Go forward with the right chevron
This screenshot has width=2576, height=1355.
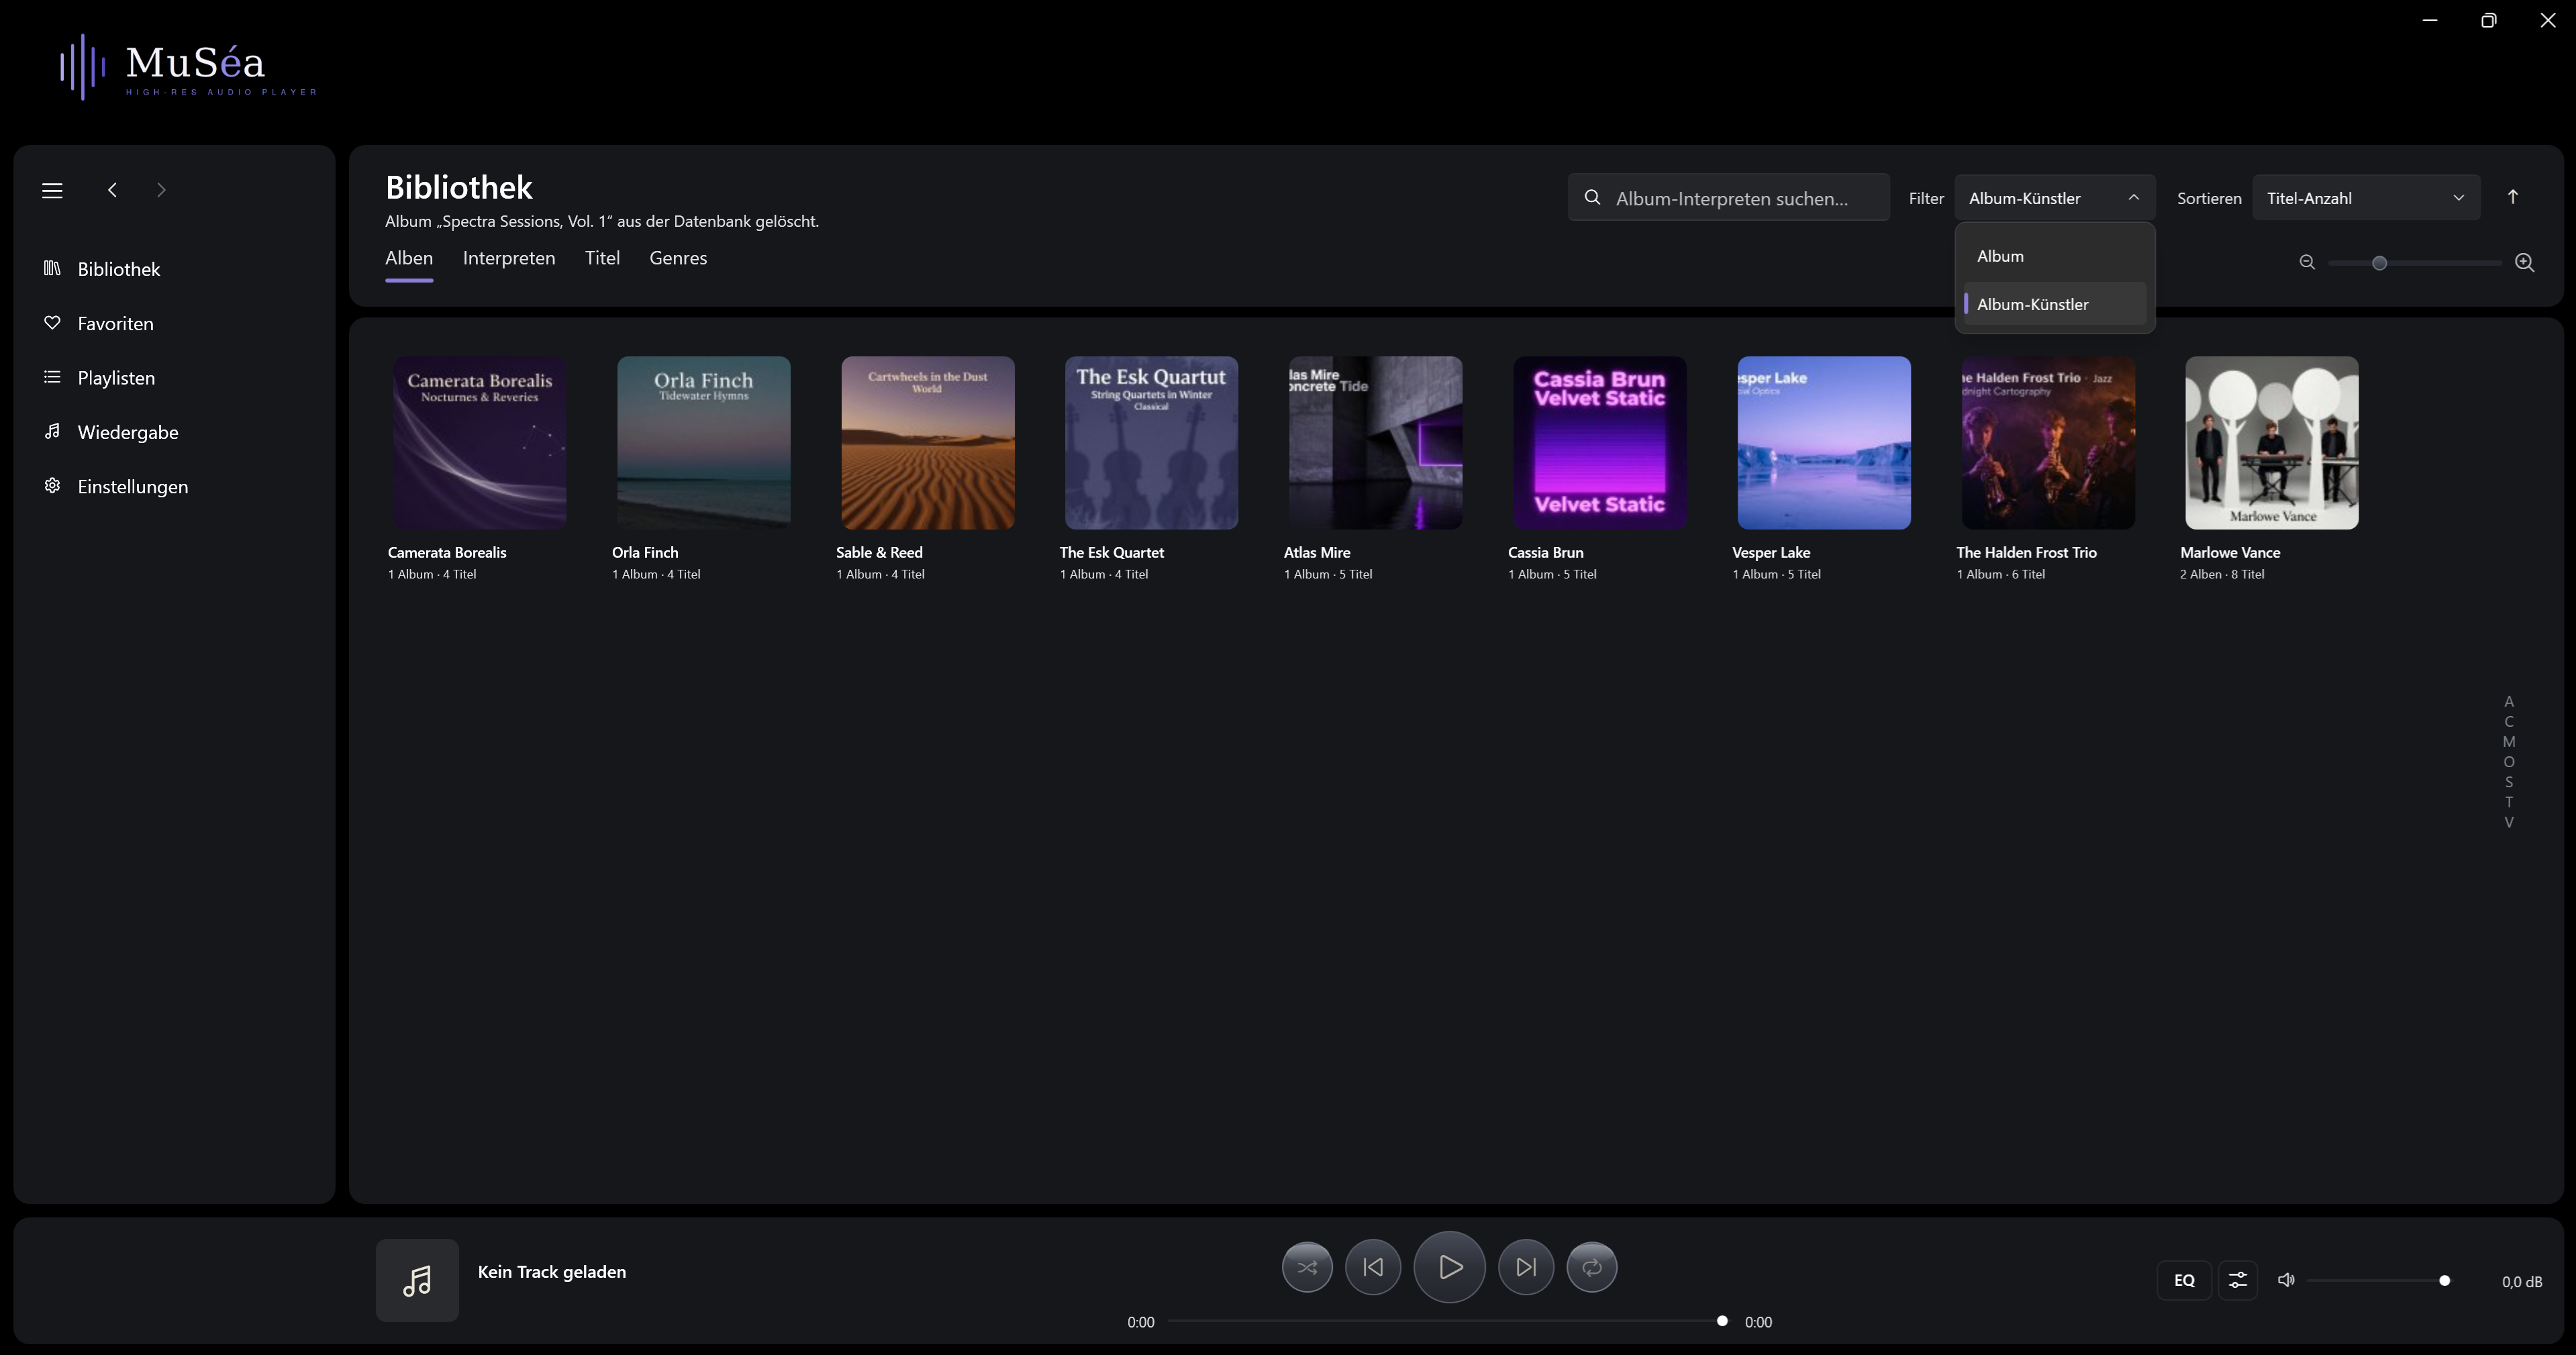coord(161,190)
